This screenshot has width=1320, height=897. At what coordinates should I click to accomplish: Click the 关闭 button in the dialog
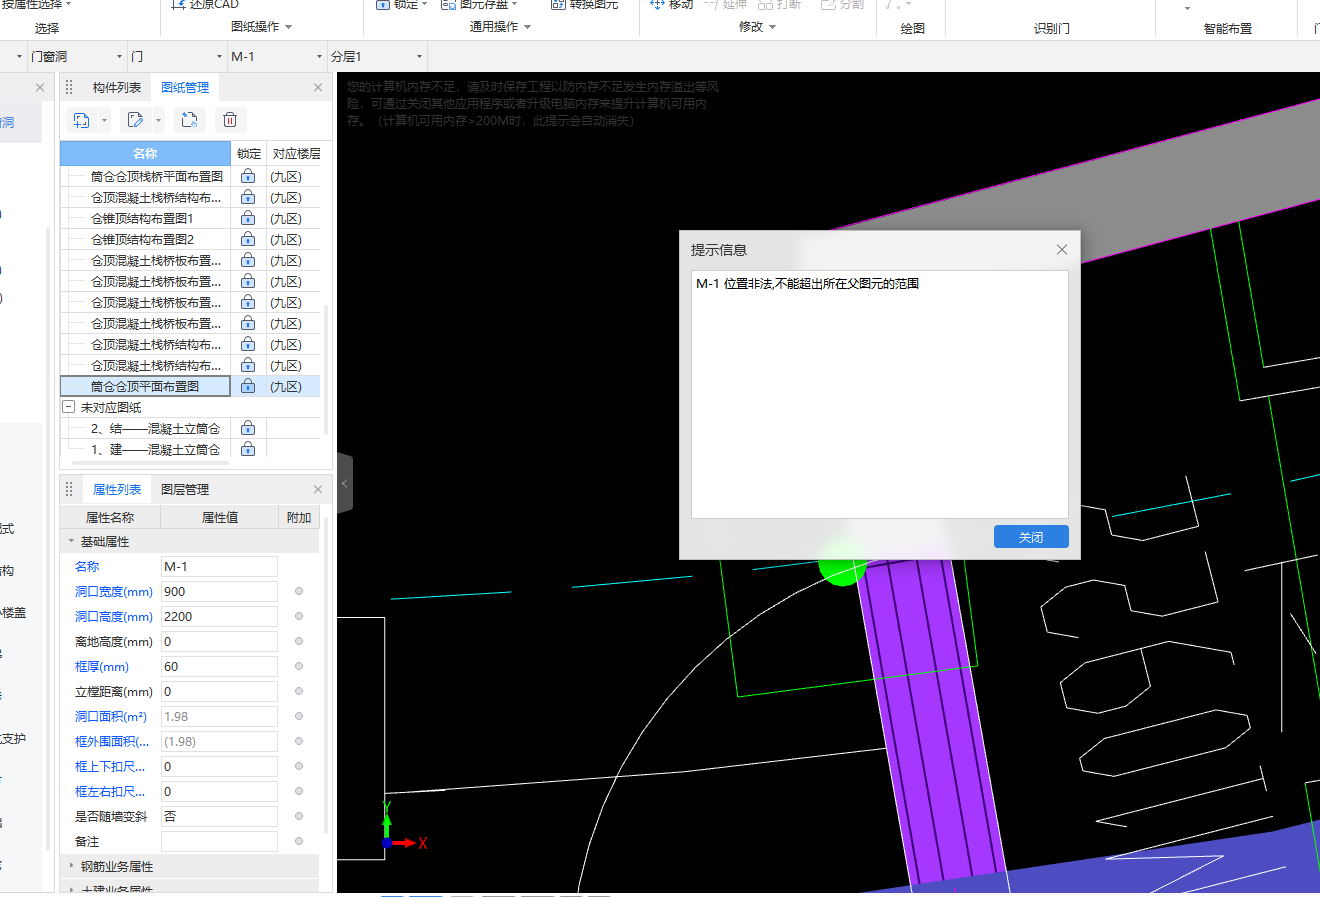[1031, 537]
